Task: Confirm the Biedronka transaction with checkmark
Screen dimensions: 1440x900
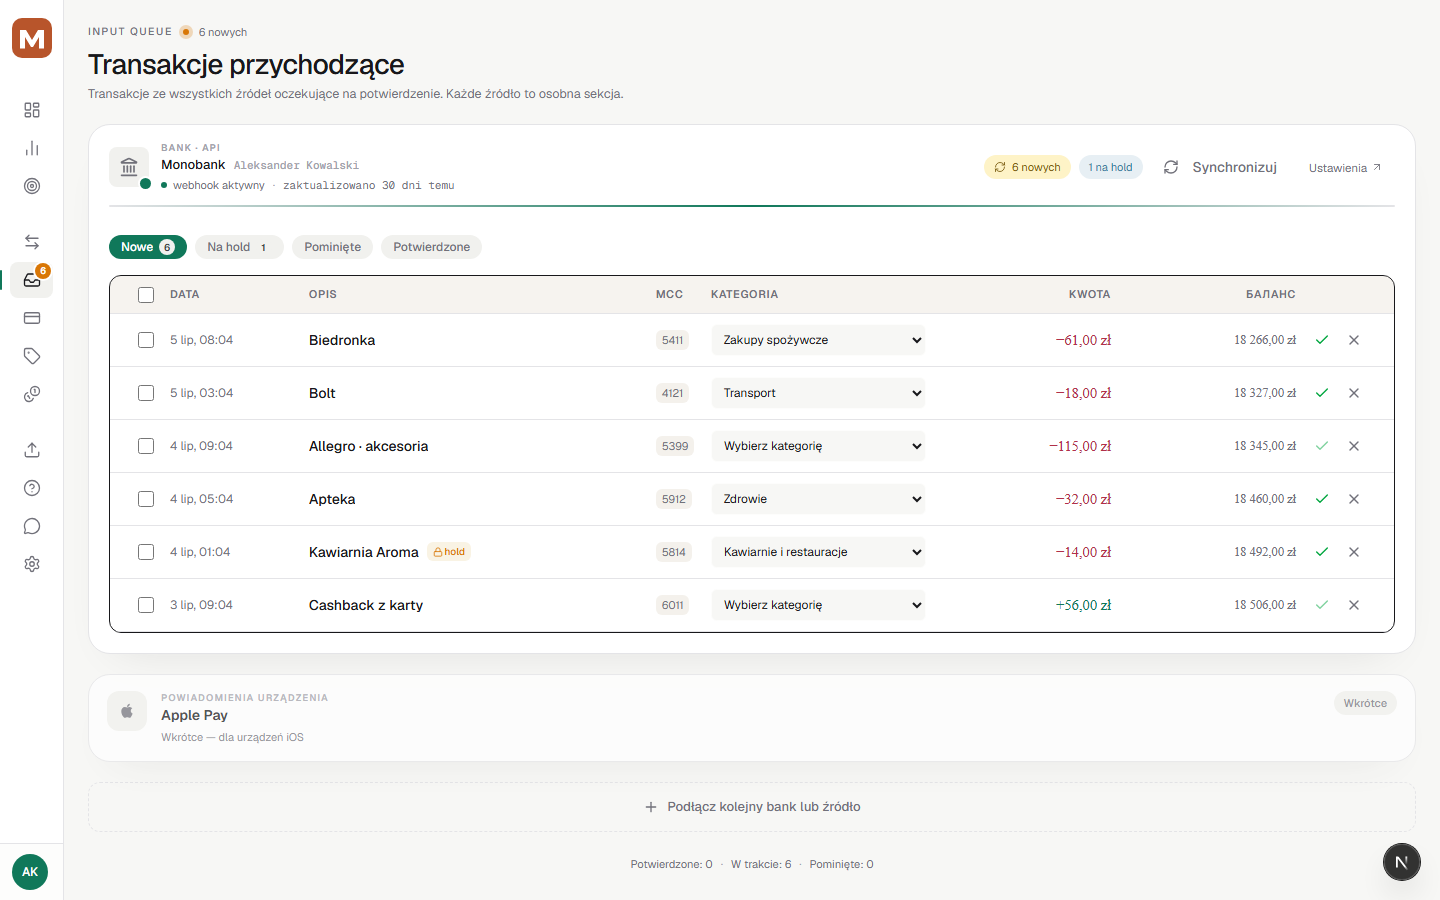Action: coord(1322,340)
